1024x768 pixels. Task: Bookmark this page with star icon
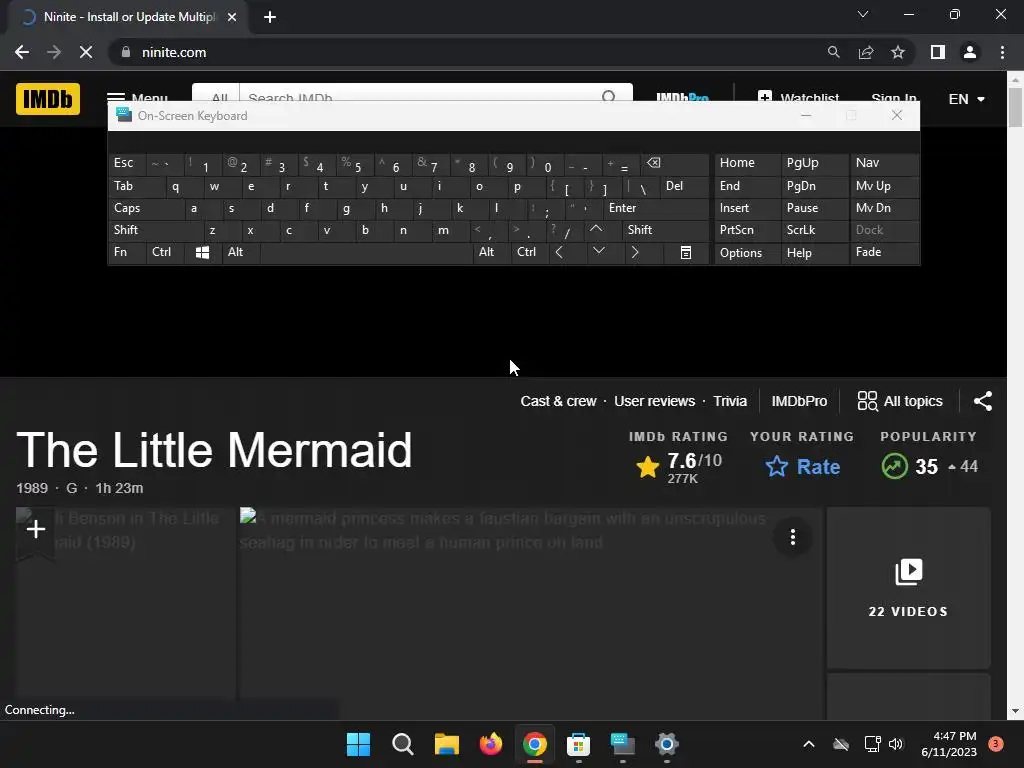click(898, 52)
